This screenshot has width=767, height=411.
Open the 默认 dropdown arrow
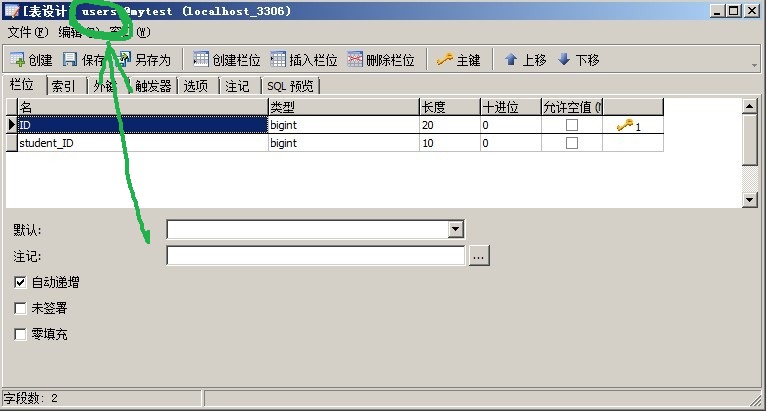coord(455,229)
